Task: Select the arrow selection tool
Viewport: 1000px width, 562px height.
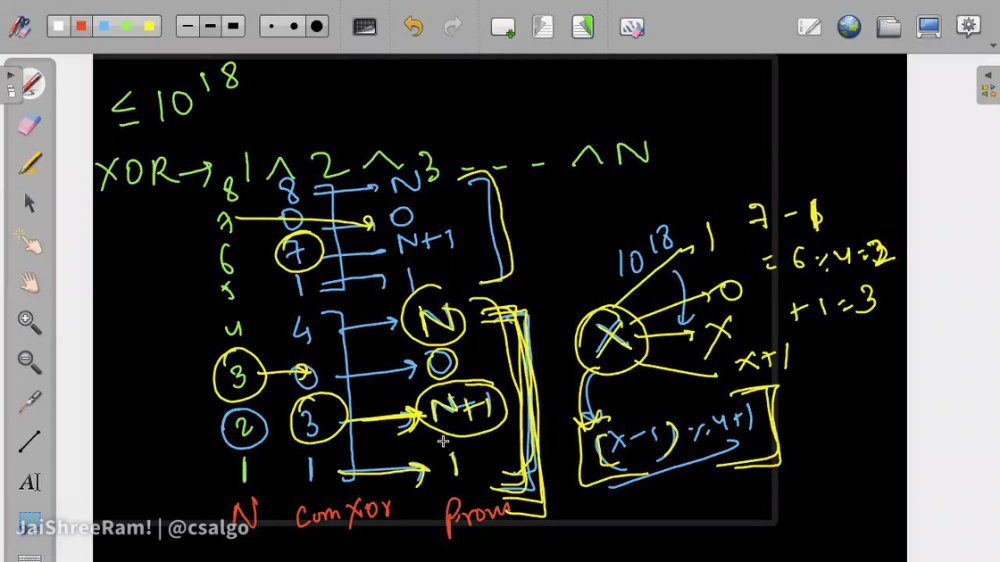Action: (x=29, y=203)
